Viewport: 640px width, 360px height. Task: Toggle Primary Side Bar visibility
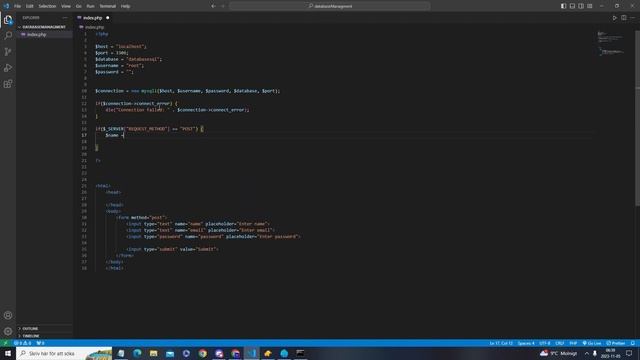tap(563, 6)
